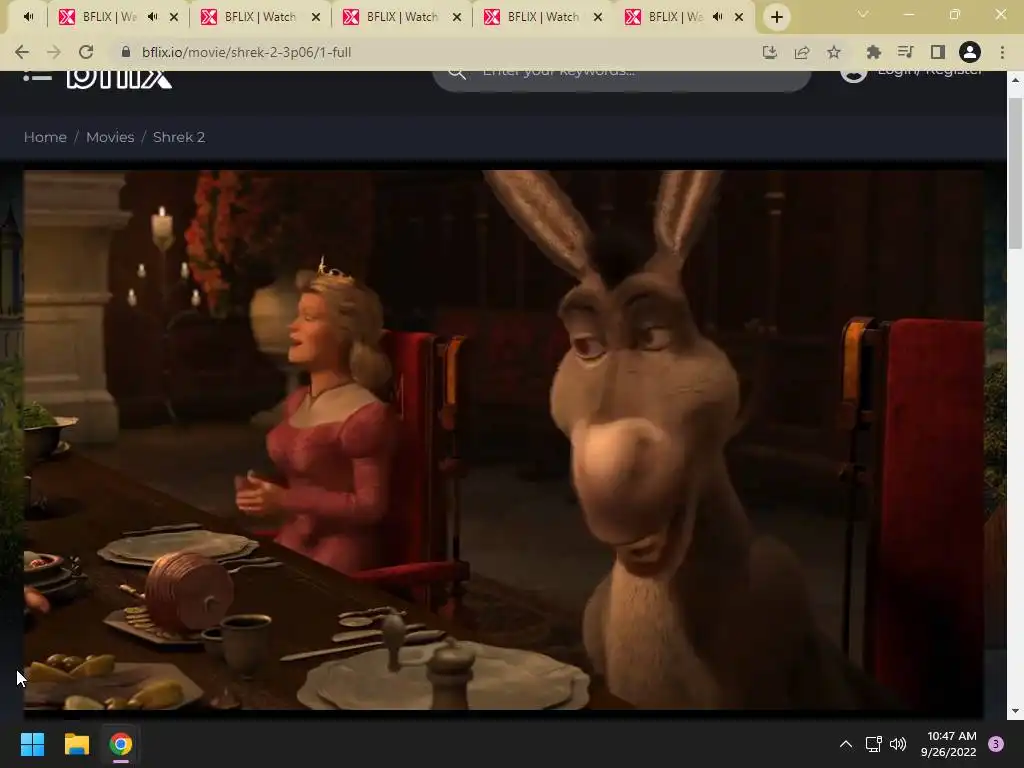Share this page via share icon
Screen dimensions: 1024x768
tap(801, 52)
